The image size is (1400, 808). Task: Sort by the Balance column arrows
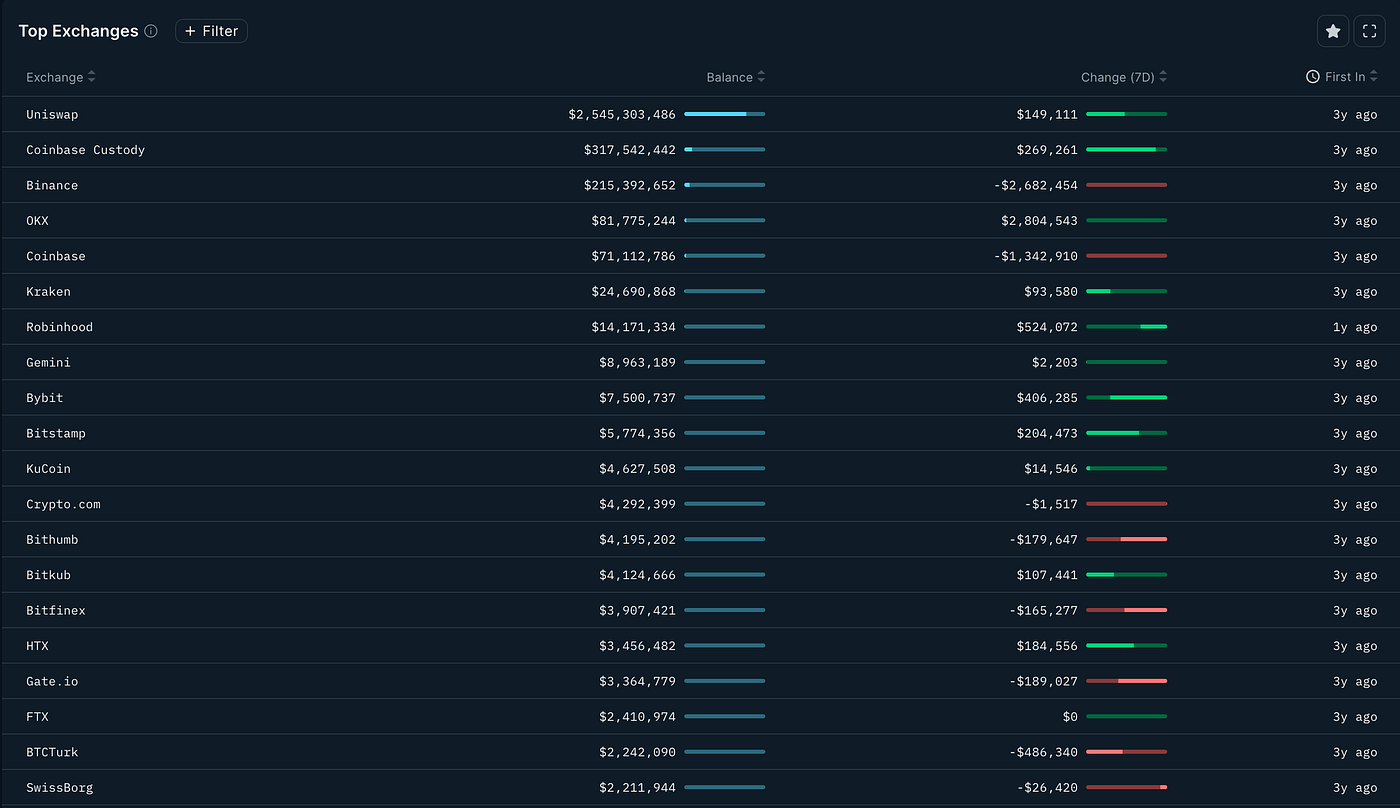point(761,77)
